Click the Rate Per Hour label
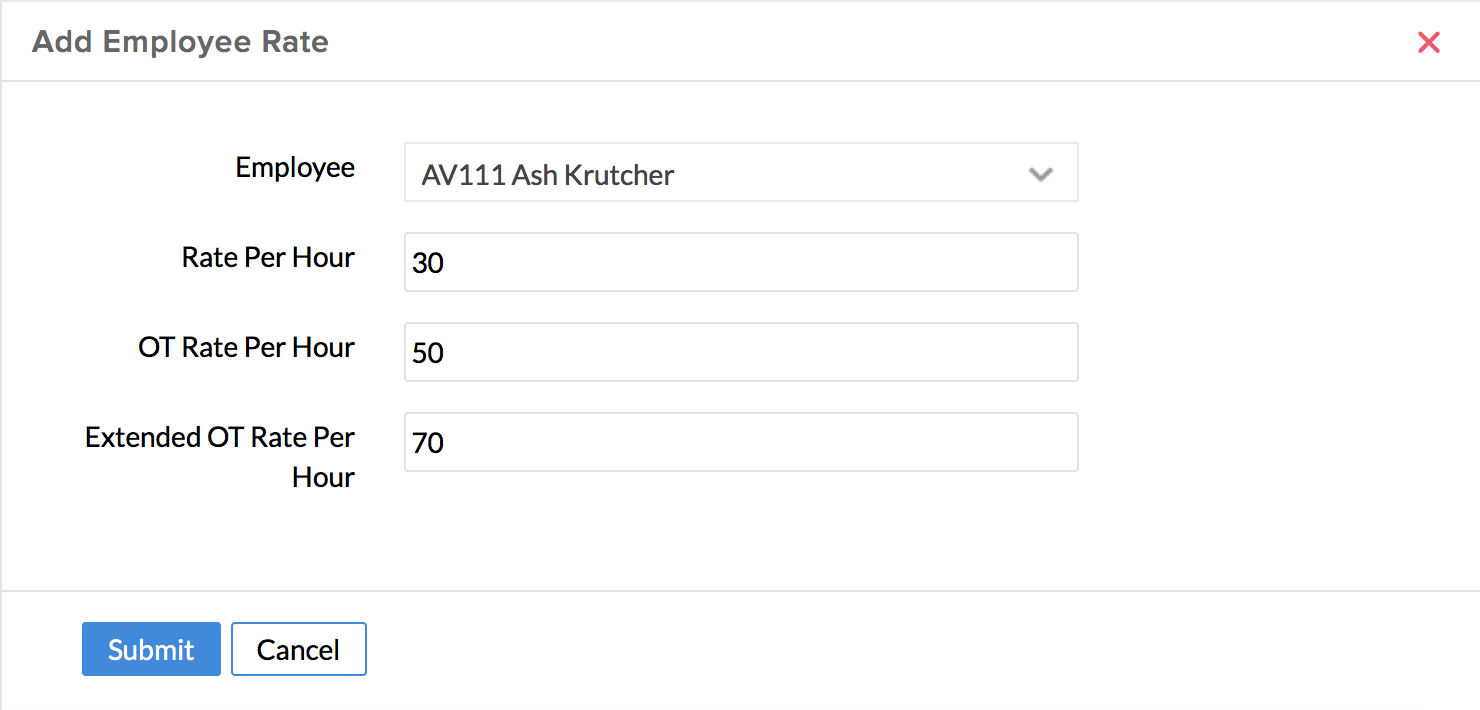This screenshot has width=1480, height=710. 268,257
